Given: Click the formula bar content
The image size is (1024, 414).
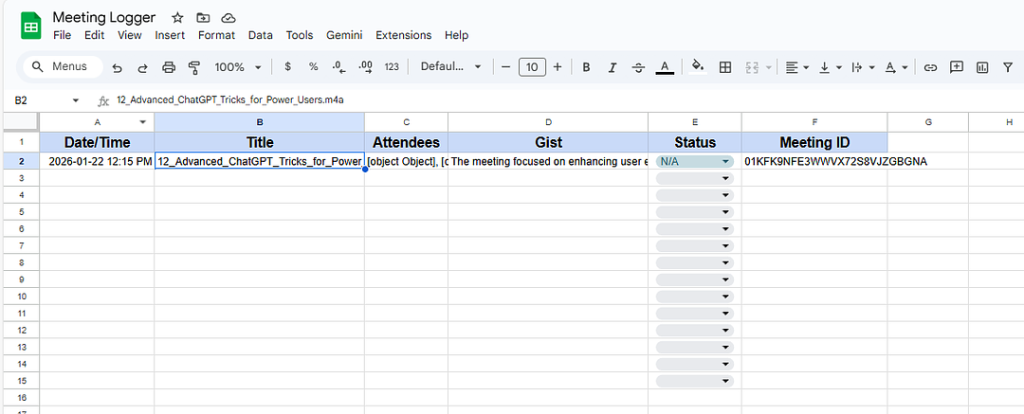Looking at the screenshot, I should click(x=230, y=101).
